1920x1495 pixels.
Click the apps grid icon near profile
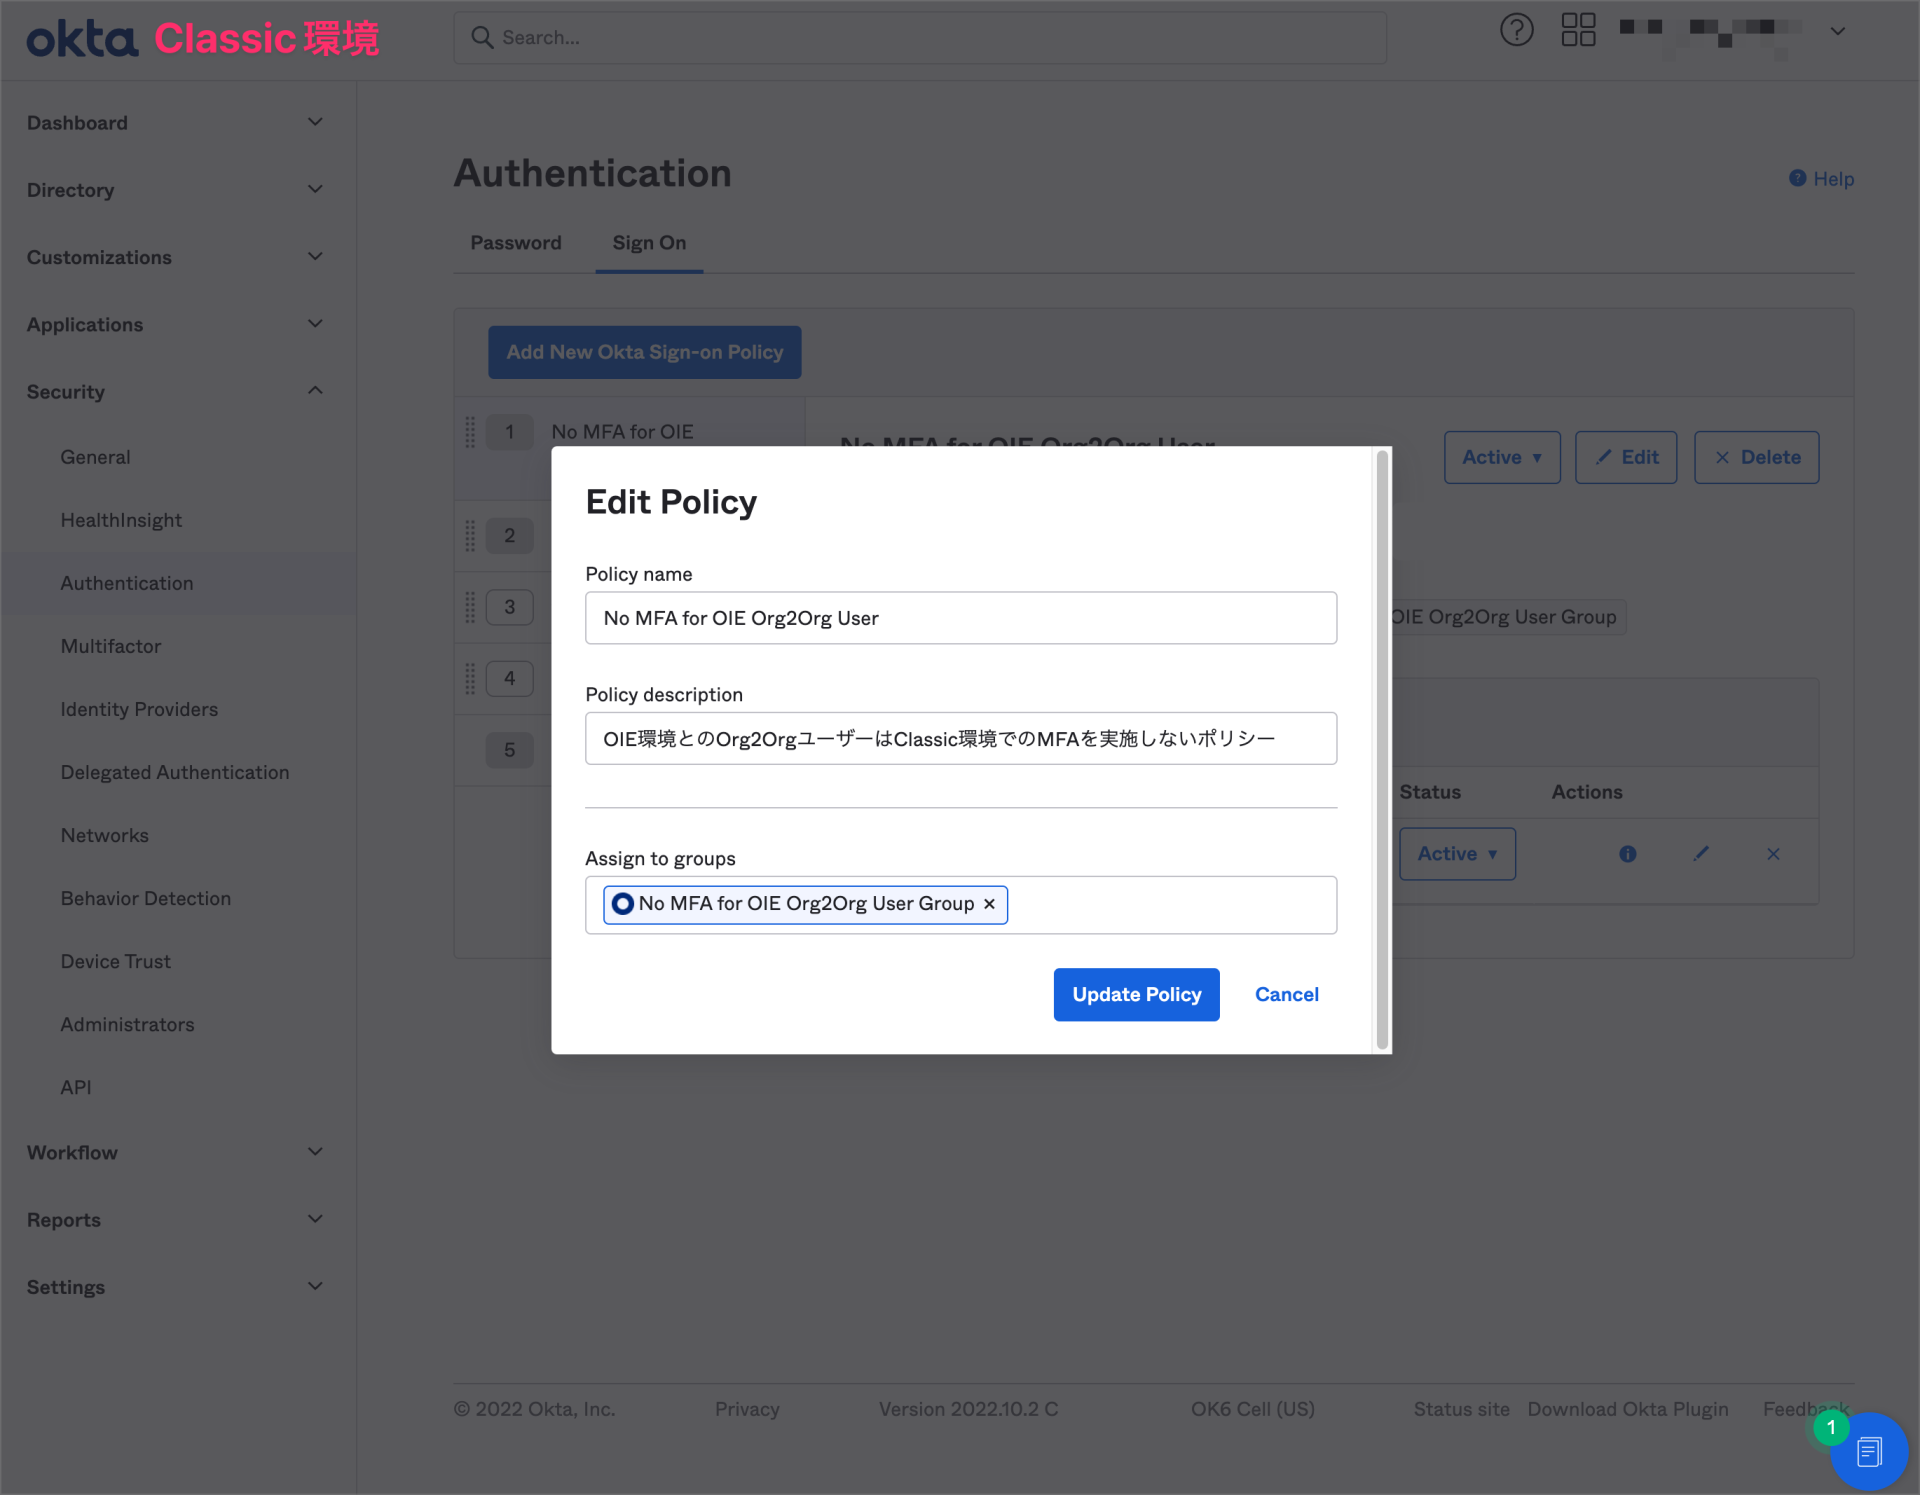pyautogui.click(x=1578, y=30)
